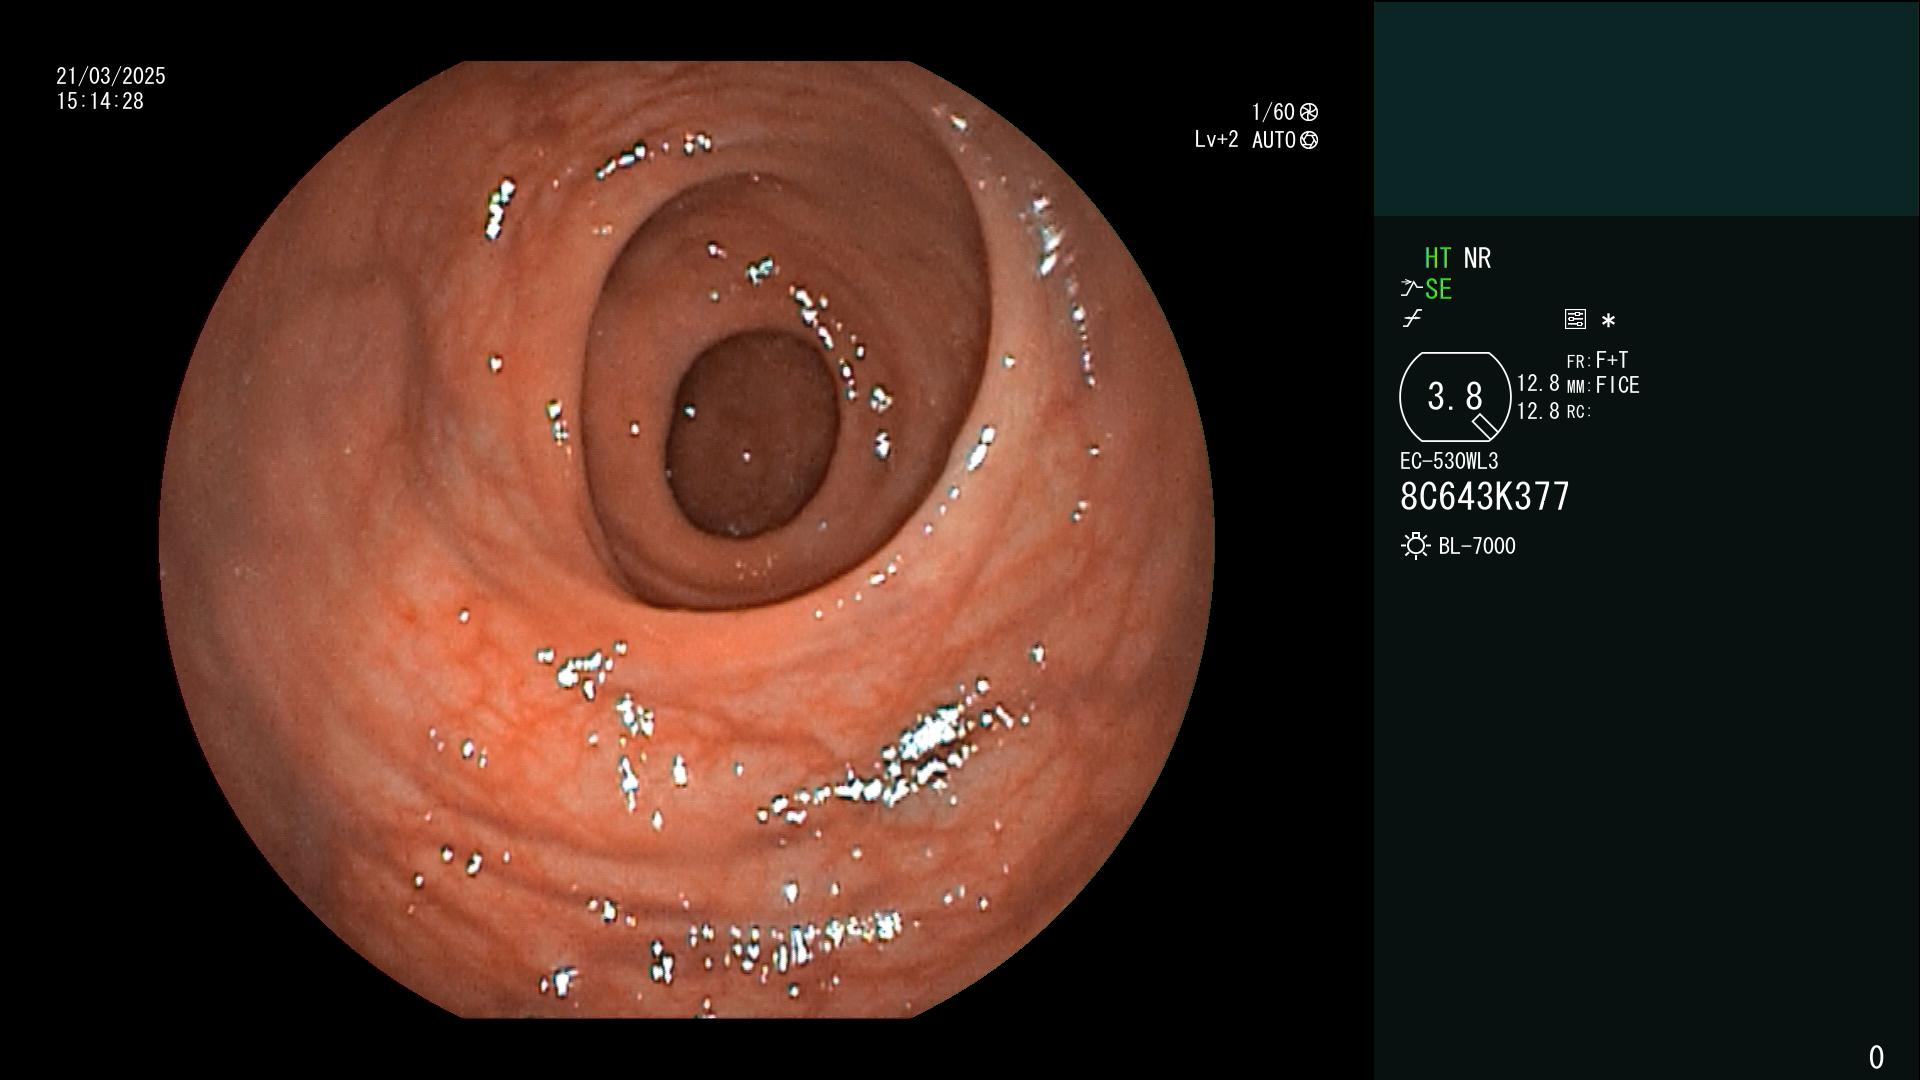Image resolution: width=1920 pixels, height=1080 pixels.
Task: Click the serial number 8C643K377
Action: 1485,496
